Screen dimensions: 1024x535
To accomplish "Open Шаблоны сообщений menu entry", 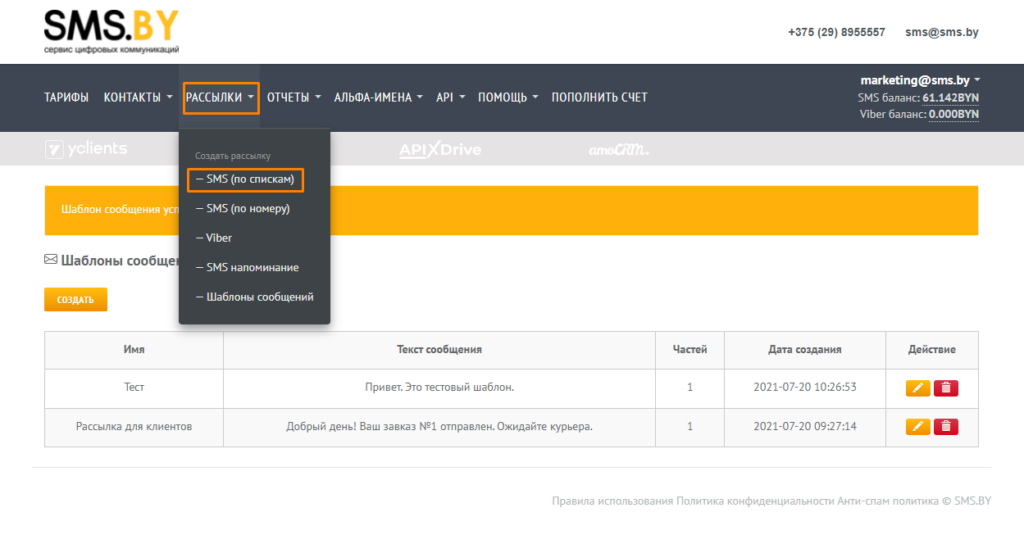I will (255, 297).
